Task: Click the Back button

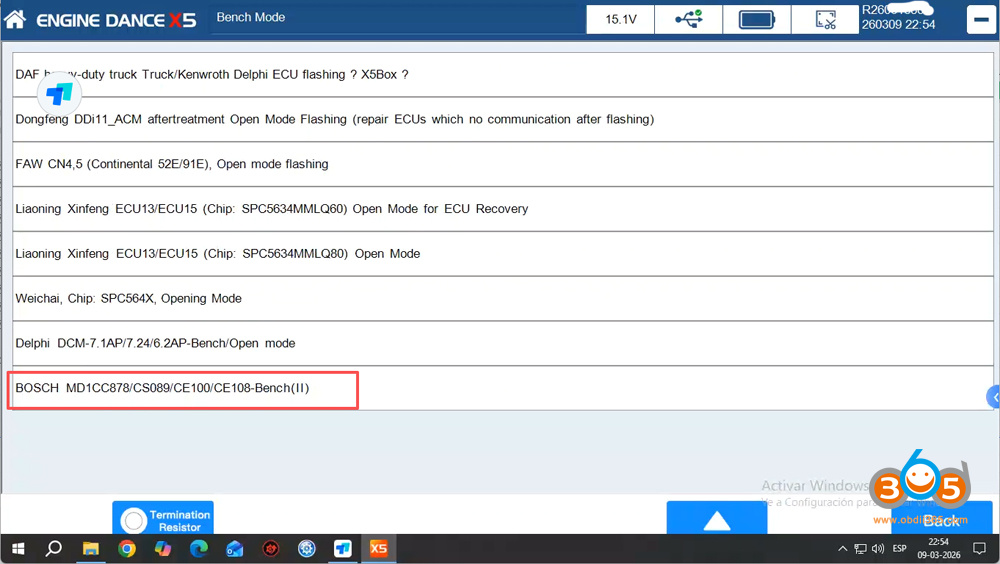Action: [940, 520]
